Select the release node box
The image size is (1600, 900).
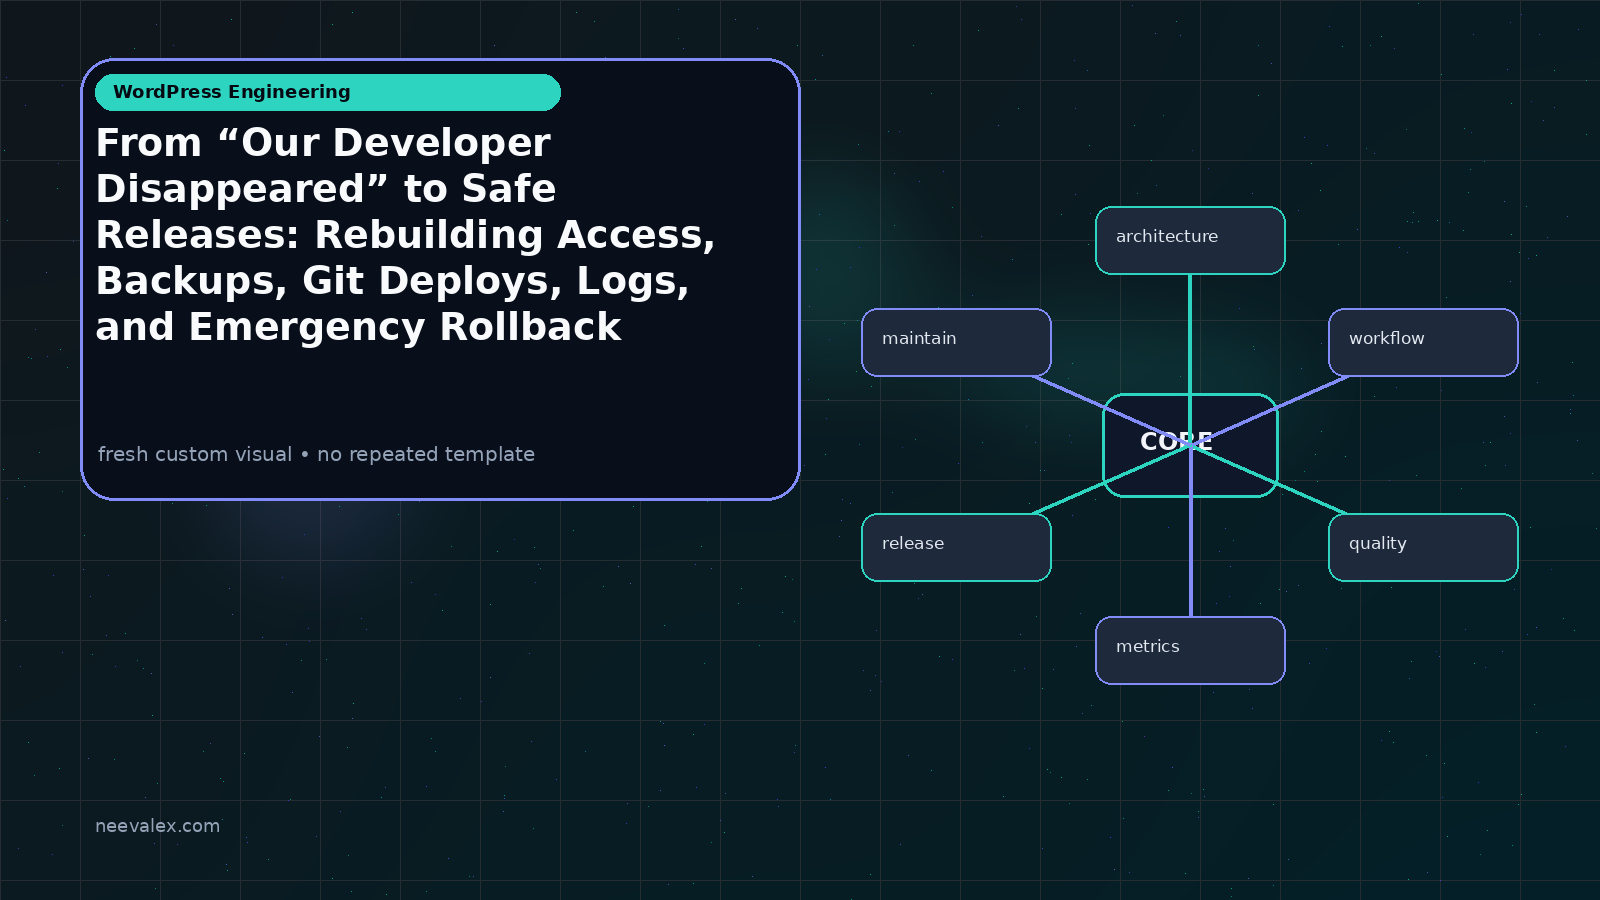pos(956,547)
